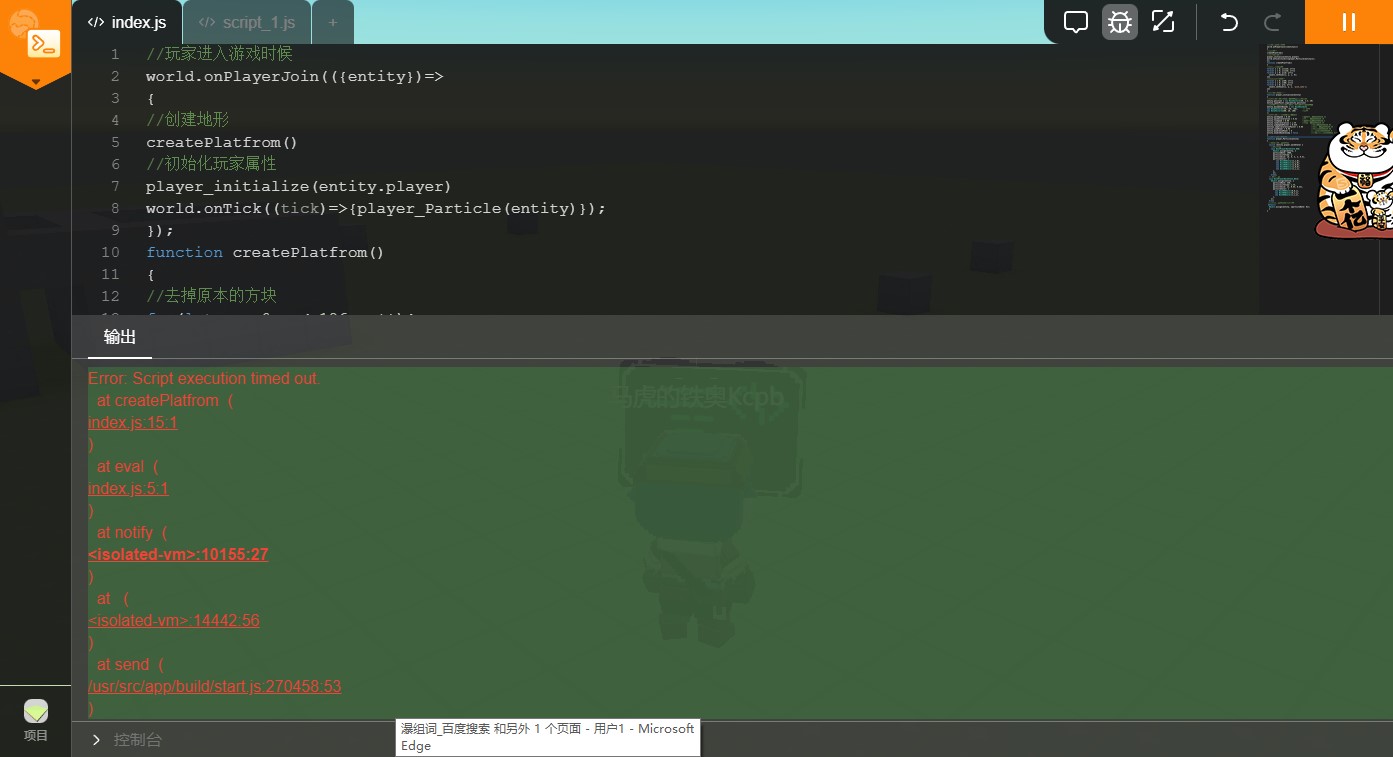The width and height of the screenshot is (1393, 757).
Task: Click the world.onTick code line
Action: pos(376,208)
